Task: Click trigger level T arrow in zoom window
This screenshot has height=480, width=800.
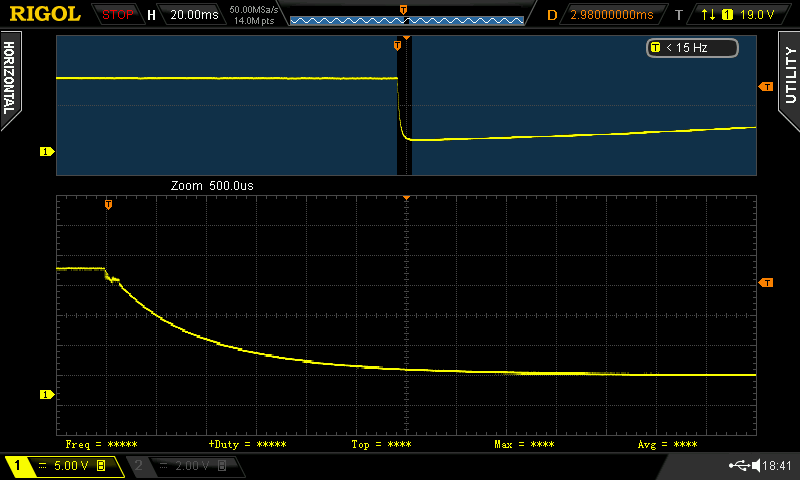Action: tap(766, 283)
